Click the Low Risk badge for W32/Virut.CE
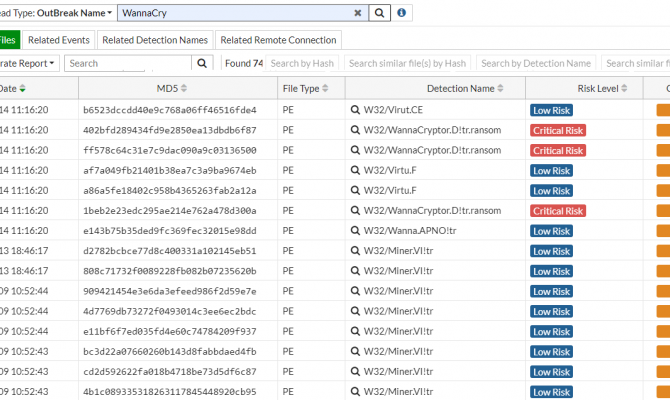Image resolution: width=670 pixels, height=400 pixels. 551,110
